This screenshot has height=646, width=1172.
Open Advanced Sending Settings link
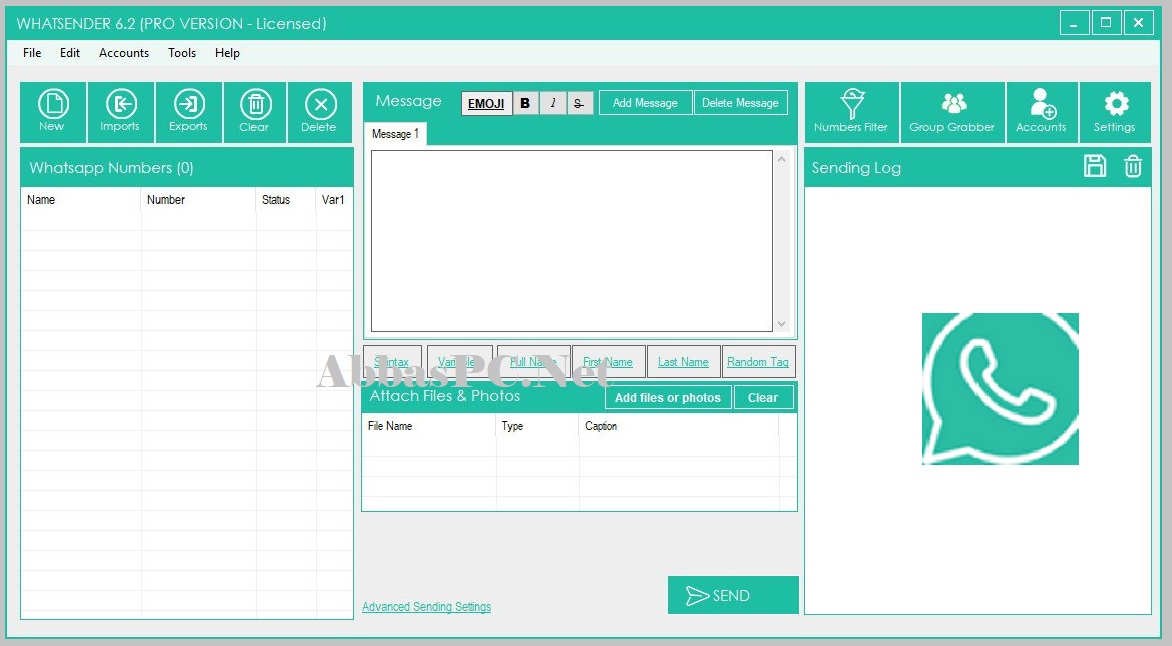(427, 606)
